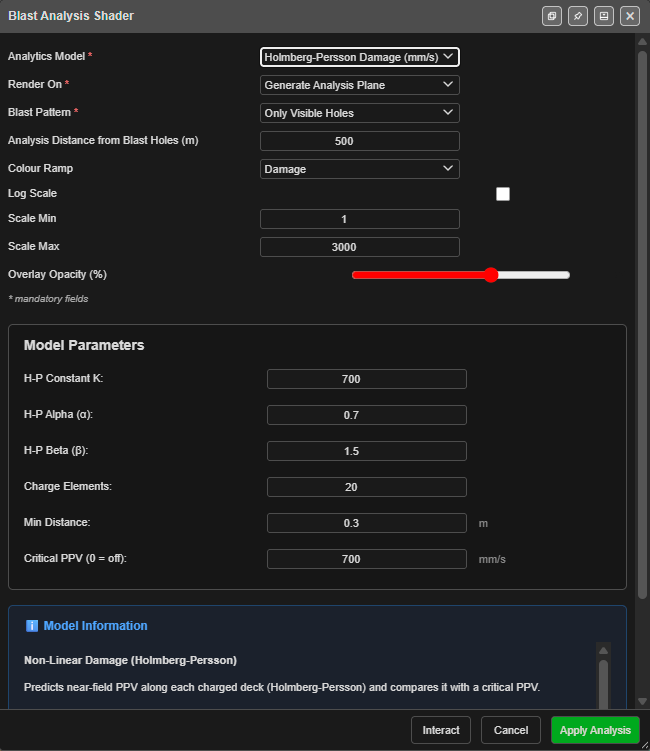Click the Model Information box scroll-up arrow
This screenshot has height=751, width=650.
tap(604, 650)
